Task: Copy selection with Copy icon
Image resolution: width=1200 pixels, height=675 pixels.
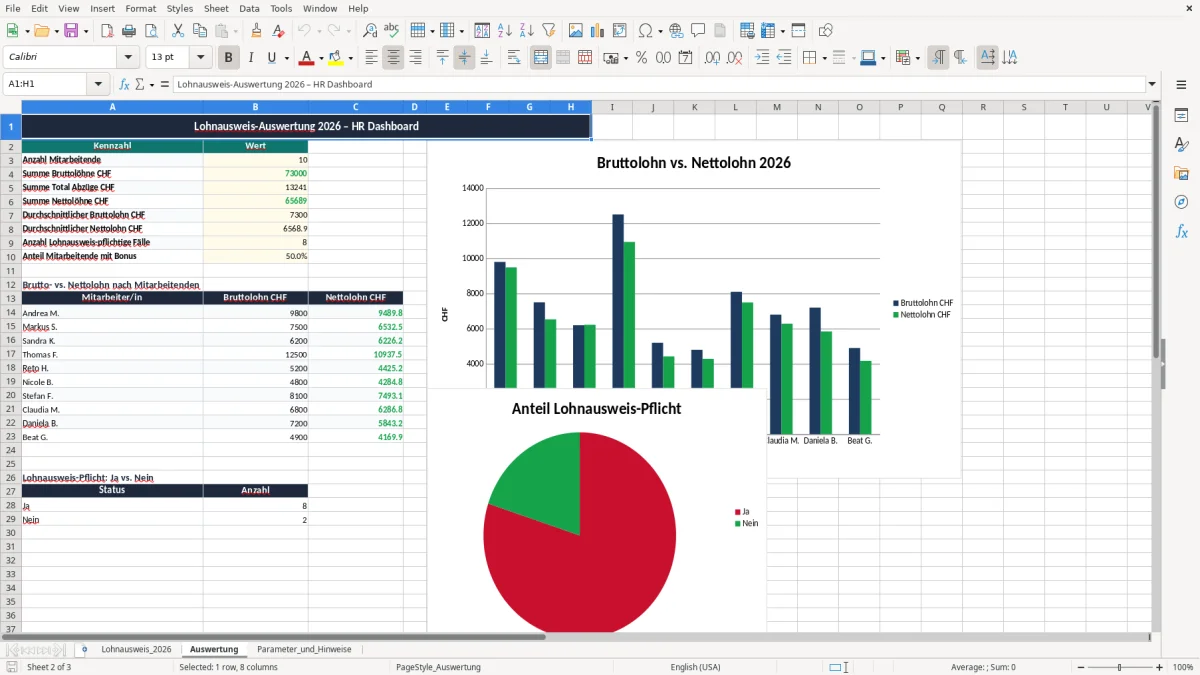Action: tap(199, 31)
